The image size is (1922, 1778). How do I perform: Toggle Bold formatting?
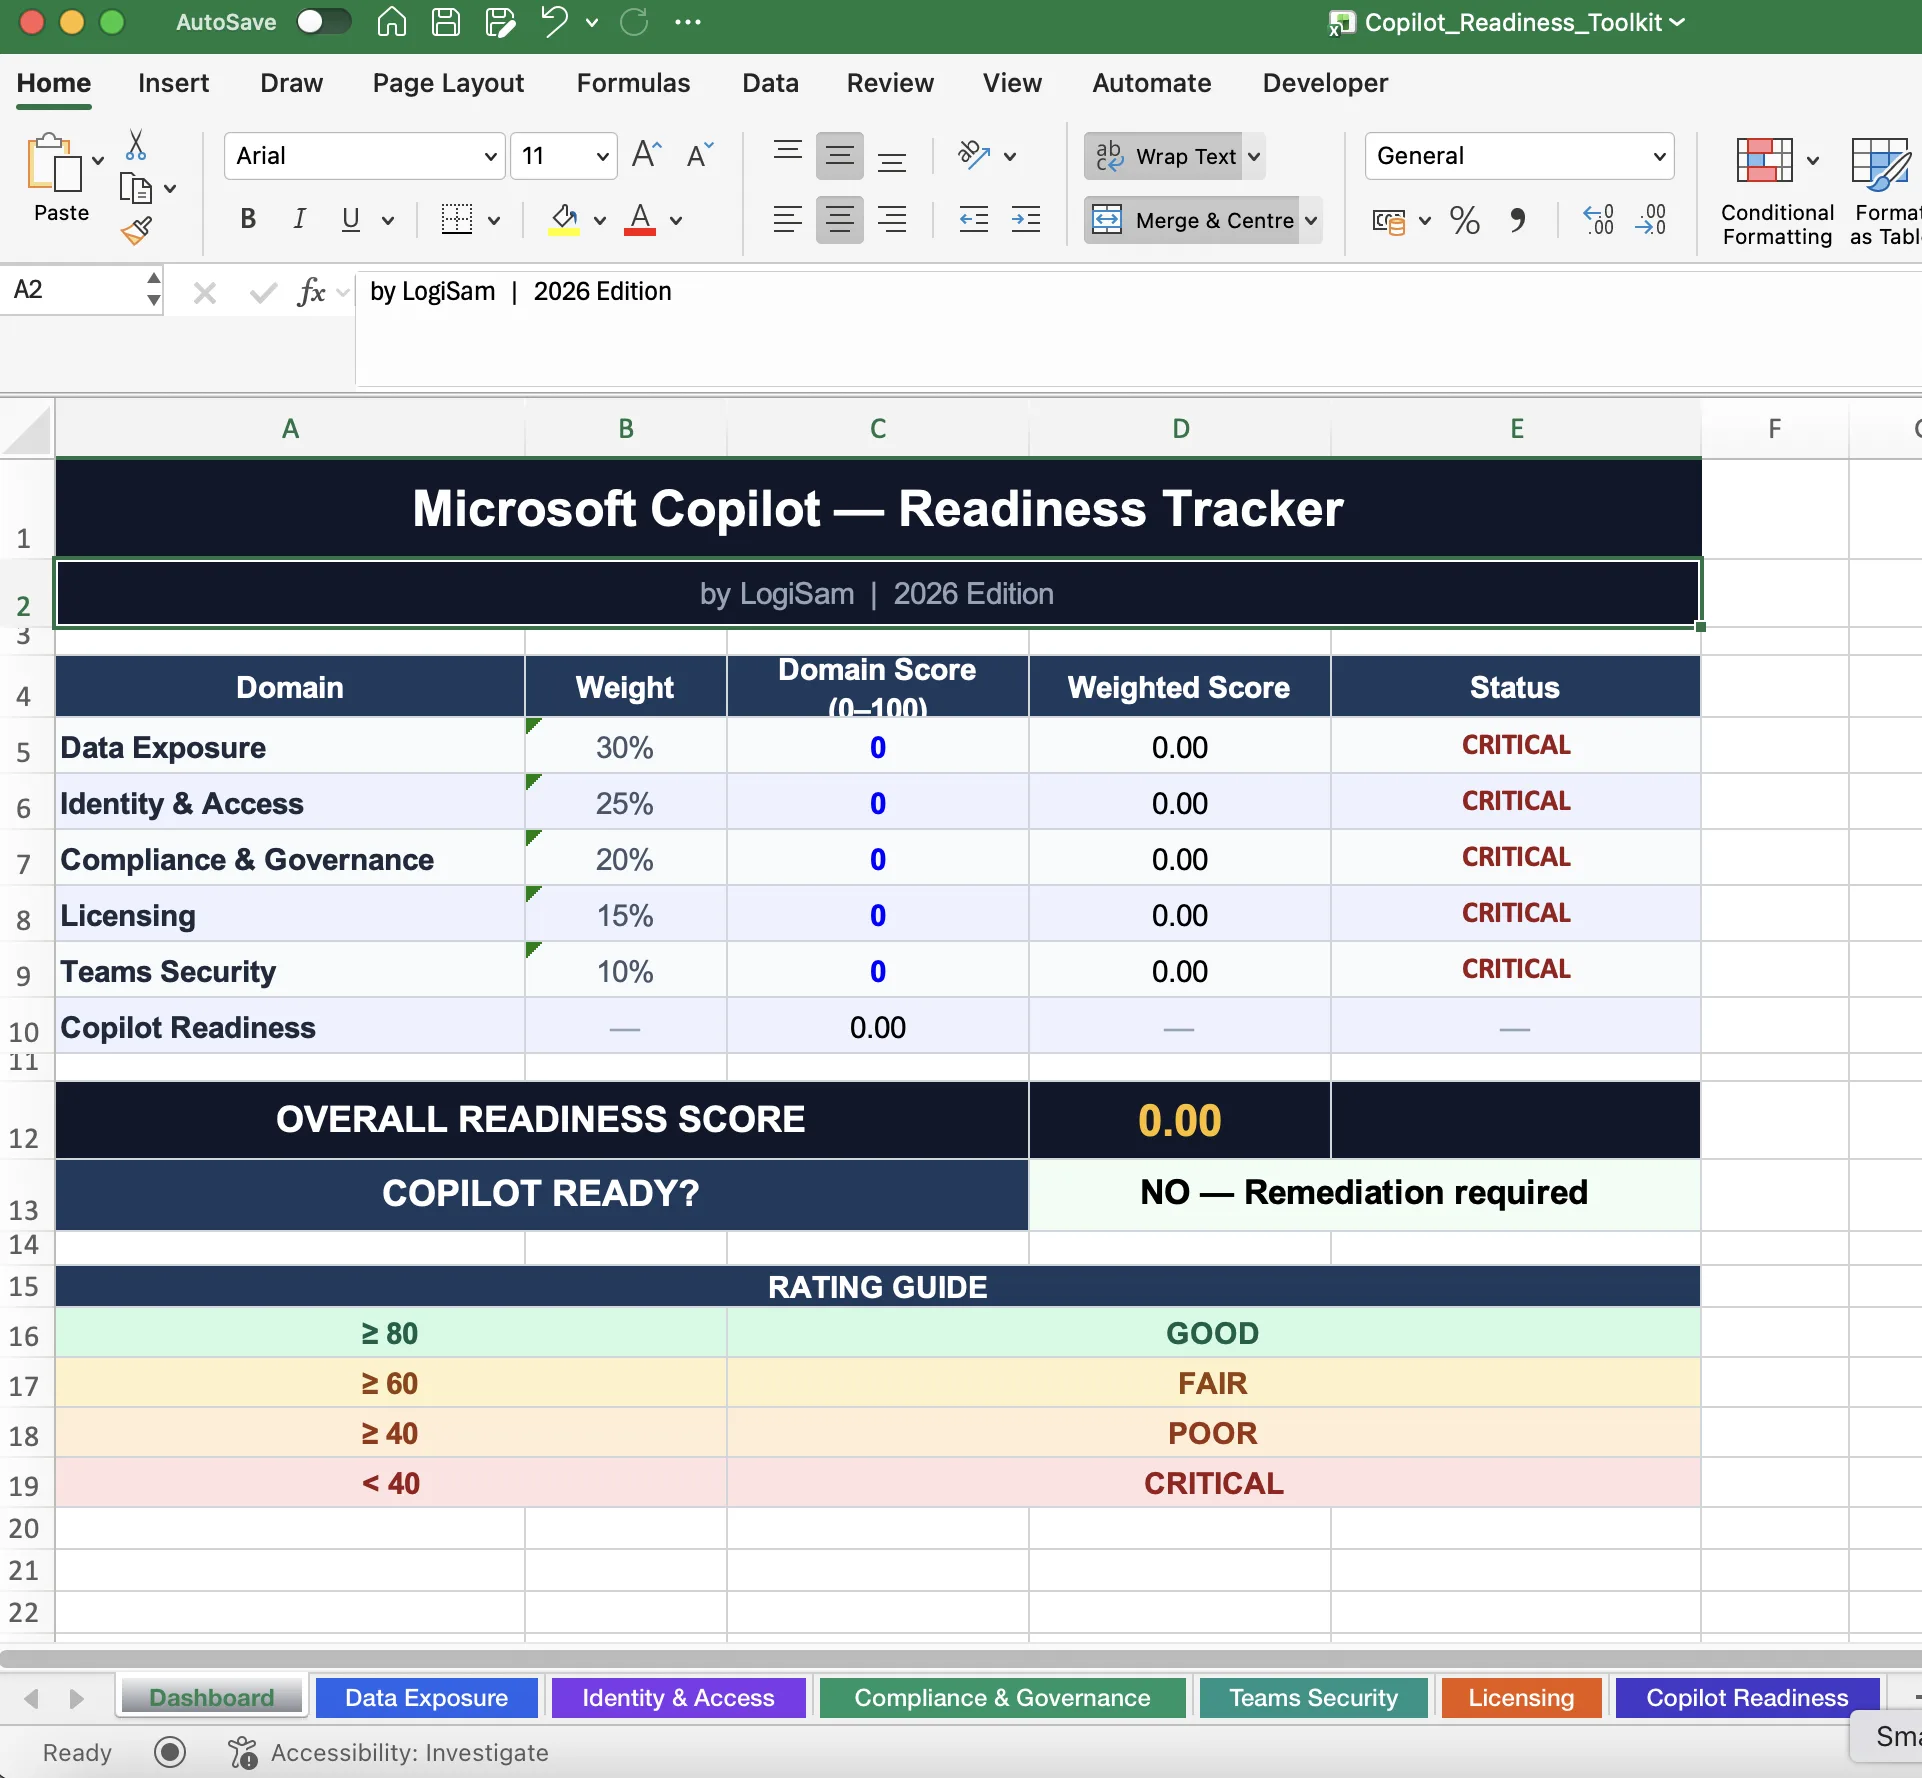pyautogui.click(x=248, y=219)
